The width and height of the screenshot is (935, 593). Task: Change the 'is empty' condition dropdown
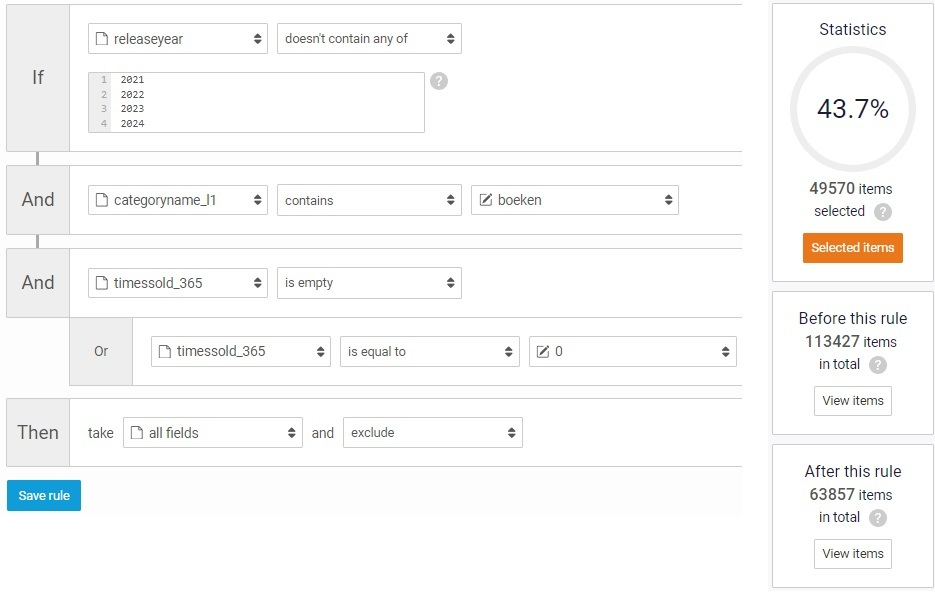(369, 283)
